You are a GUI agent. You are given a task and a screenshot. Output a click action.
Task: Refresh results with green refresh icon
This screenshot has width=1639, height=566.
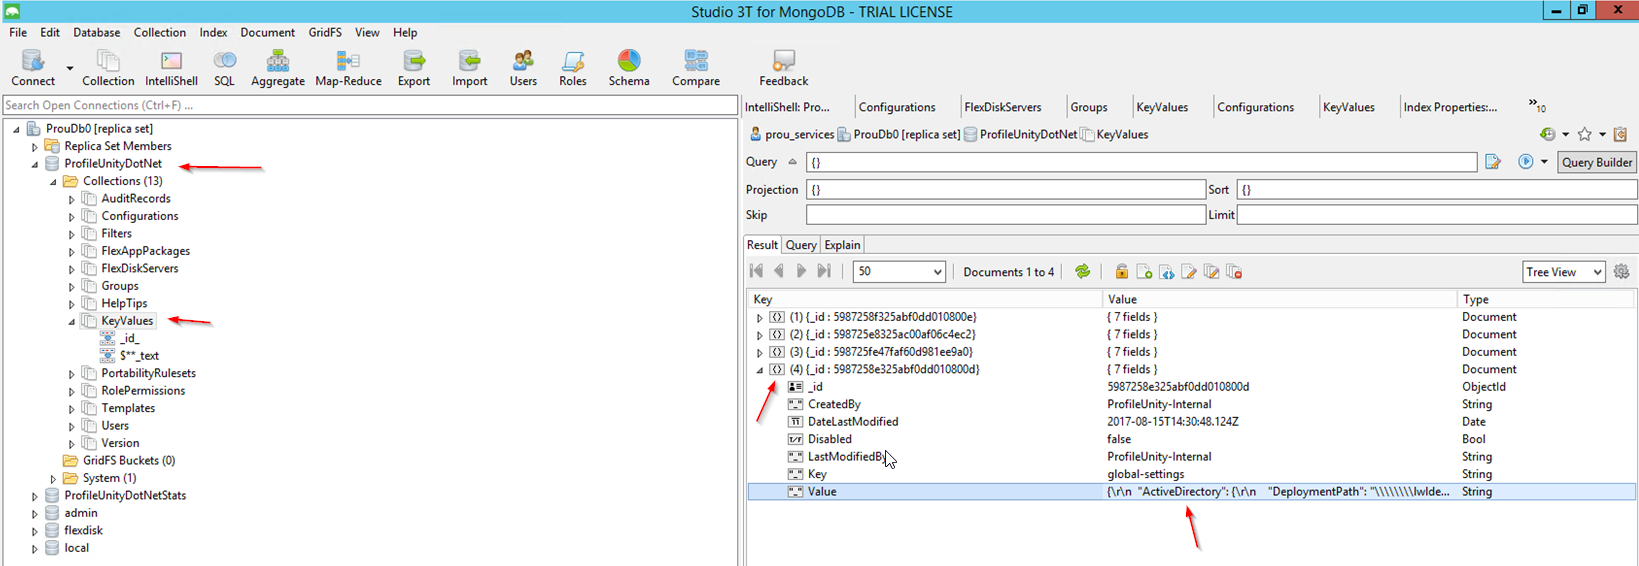[1082, 272]
